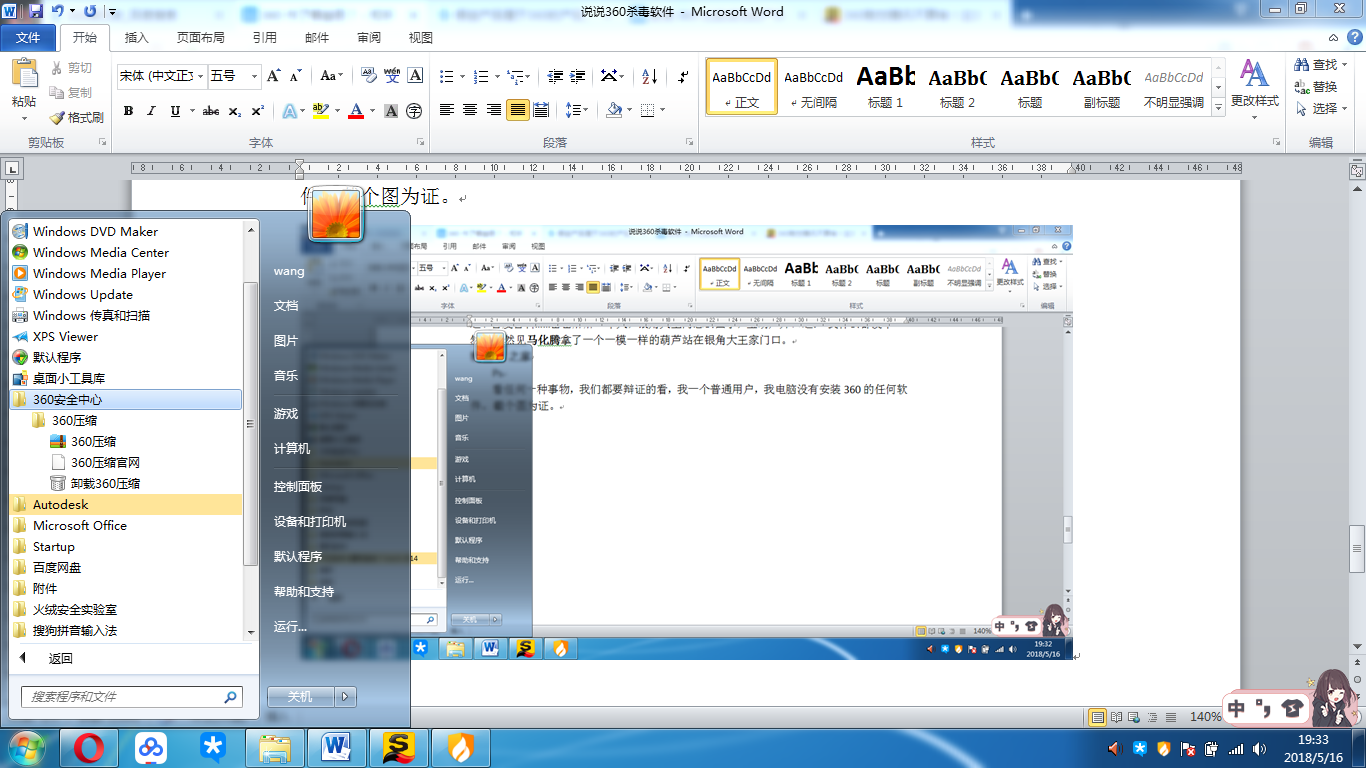Toggle Superscript formatting
The image size is (1366, 768).
pos(257,111)
